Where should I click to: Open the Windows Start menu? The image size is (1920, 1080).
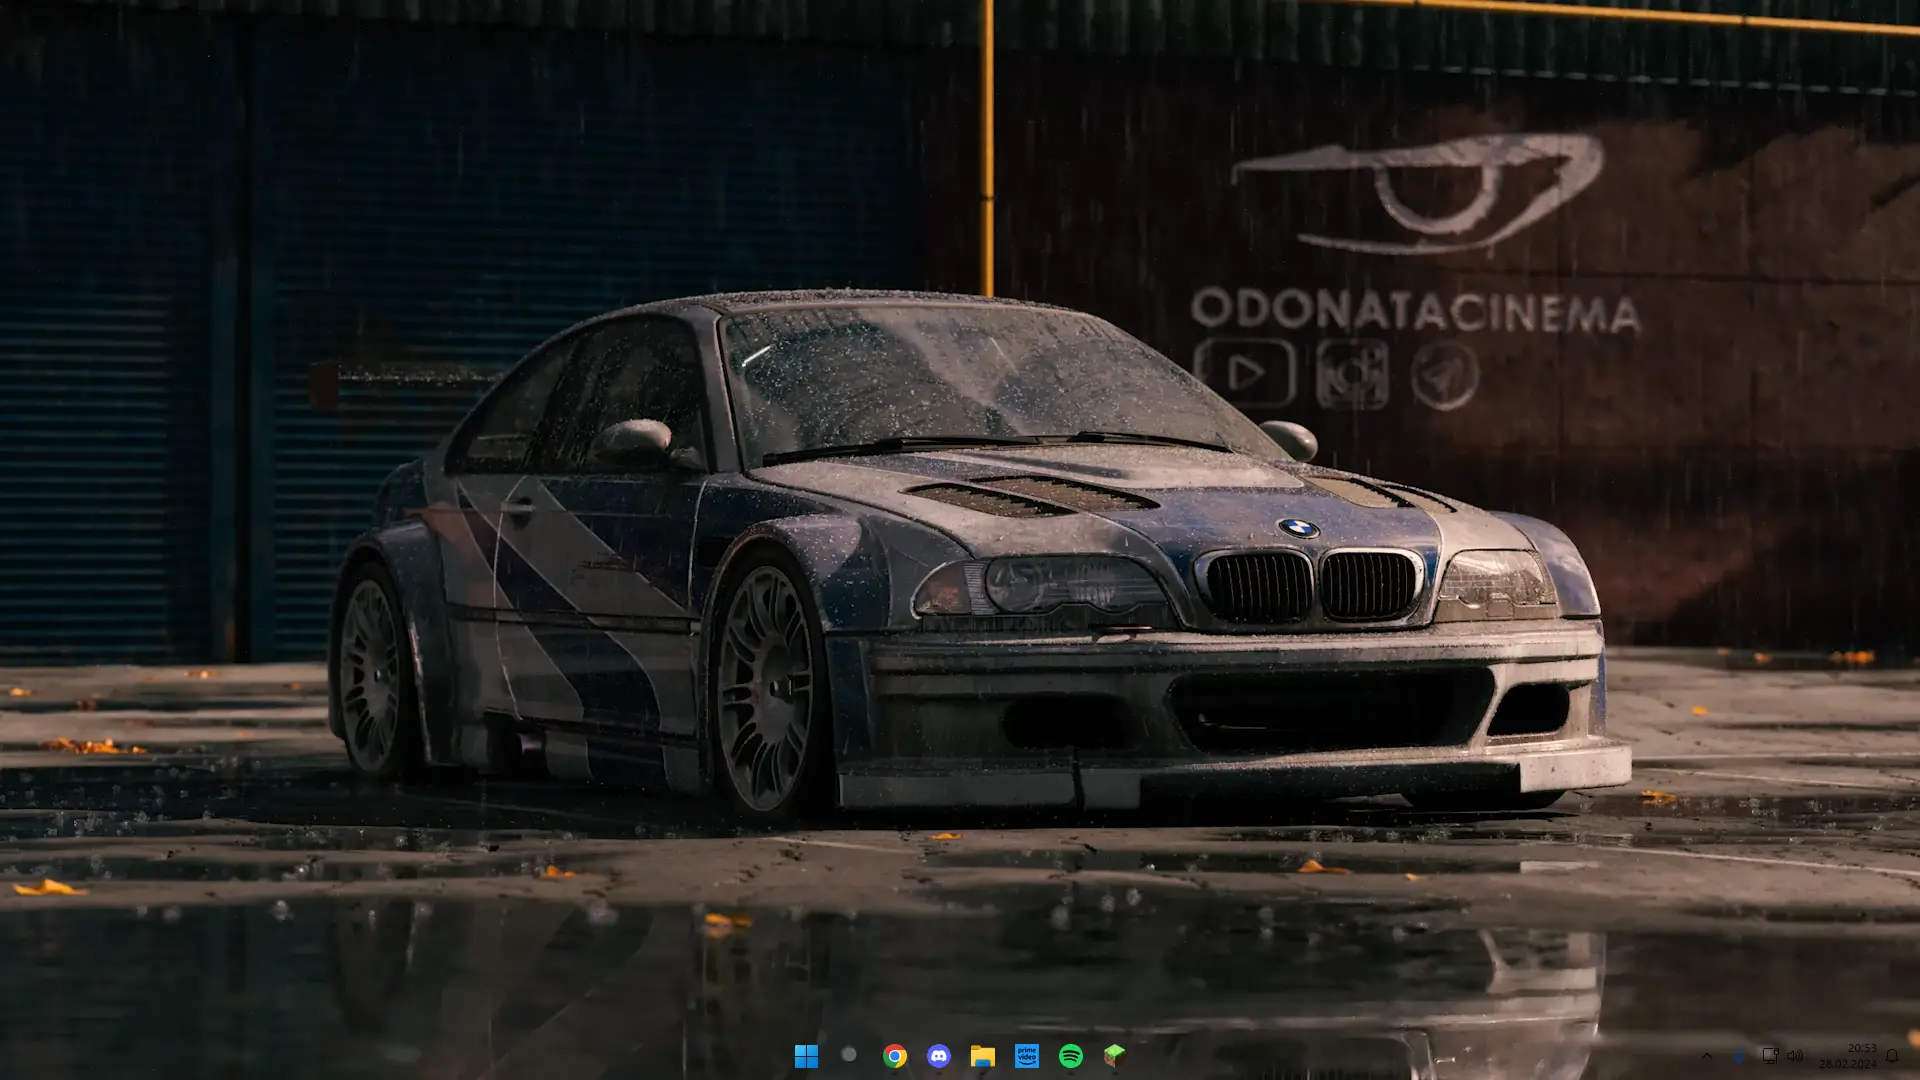(x=806, y=1056)
